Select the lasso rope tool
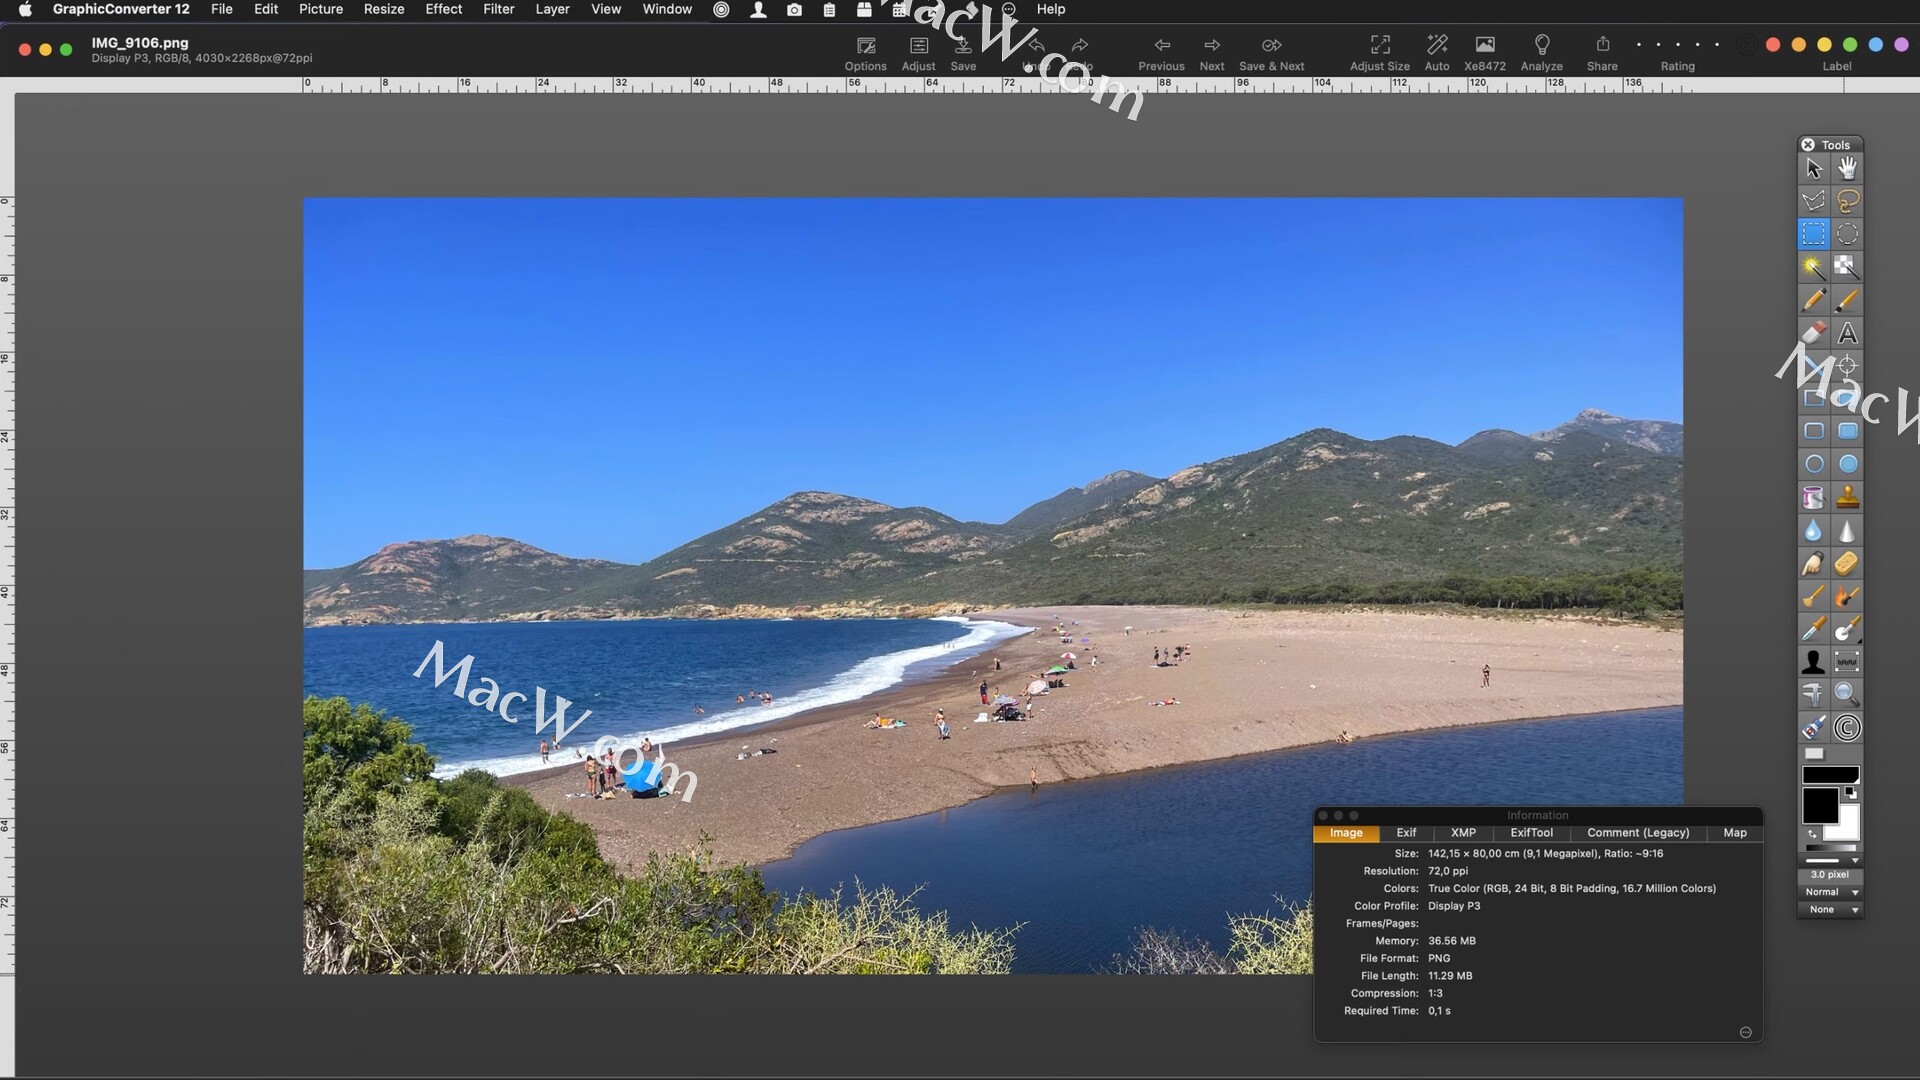The image size is (1920, 1080). click(1847, 201)
